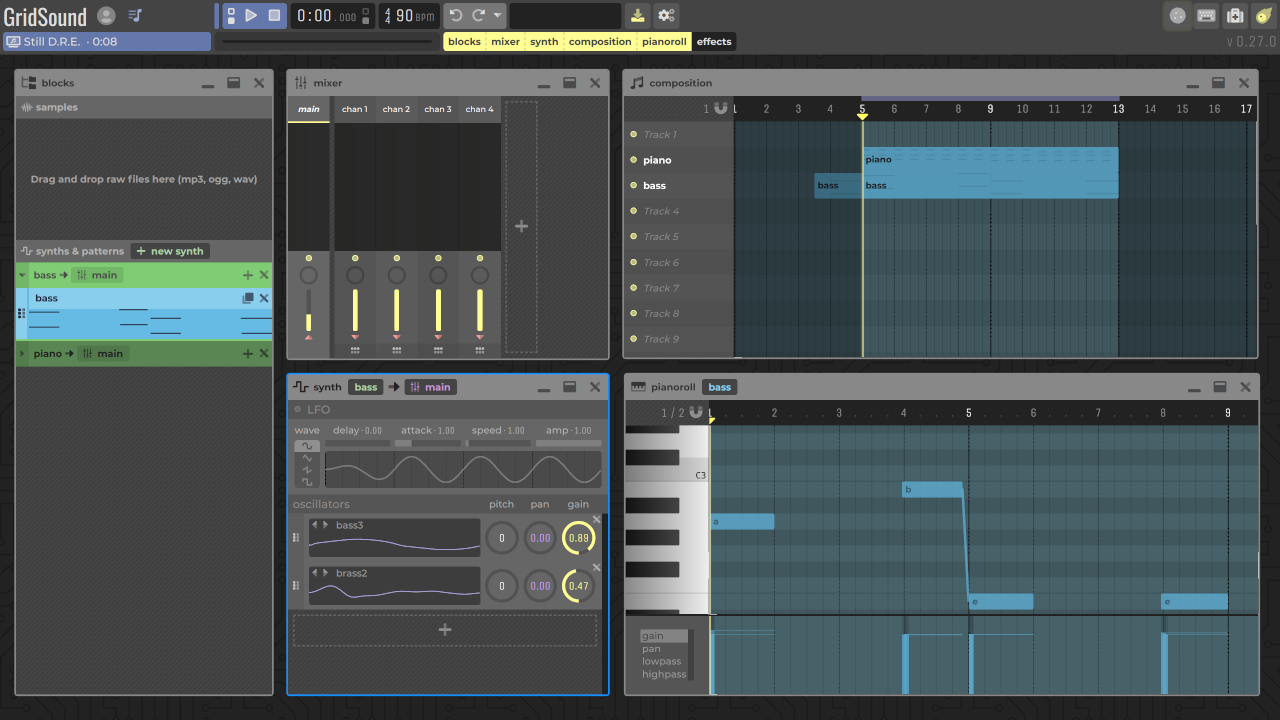
Task: Add a new pattern to piano synth
Action: pos(248,353)
